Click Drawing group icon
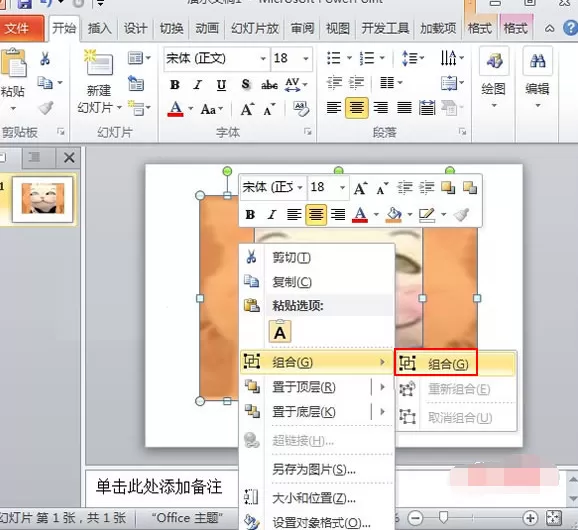 pyautogui.click(x=494, y=61)
